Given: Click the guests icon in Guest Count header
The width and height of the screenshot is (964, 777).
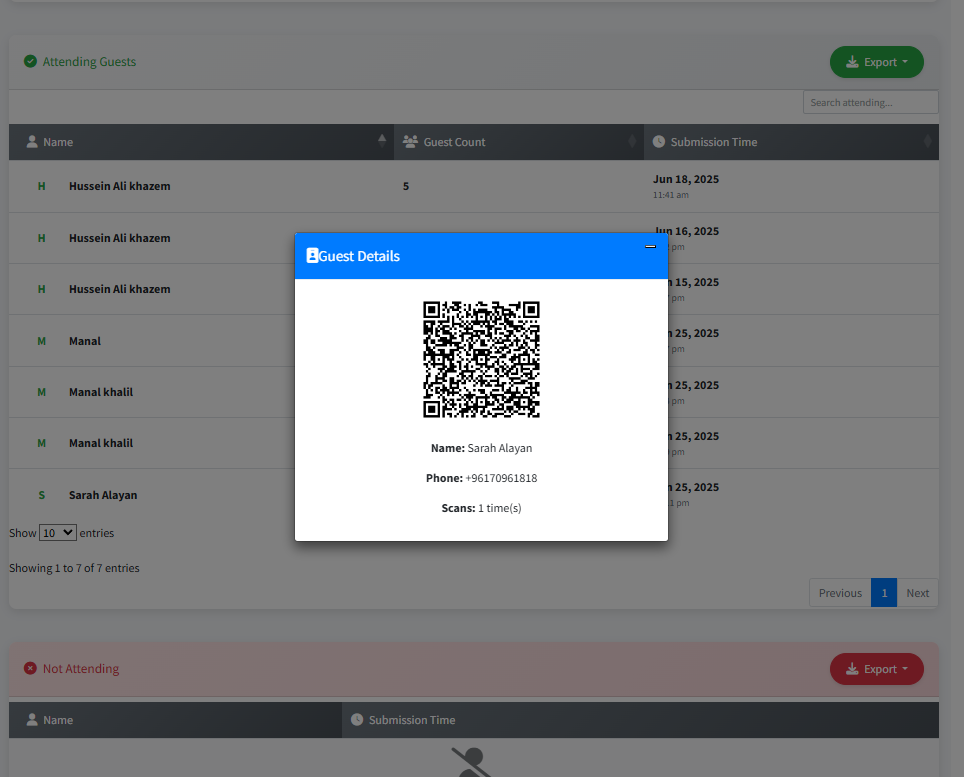Looking at the screenshot, I should tap(409, 141).
